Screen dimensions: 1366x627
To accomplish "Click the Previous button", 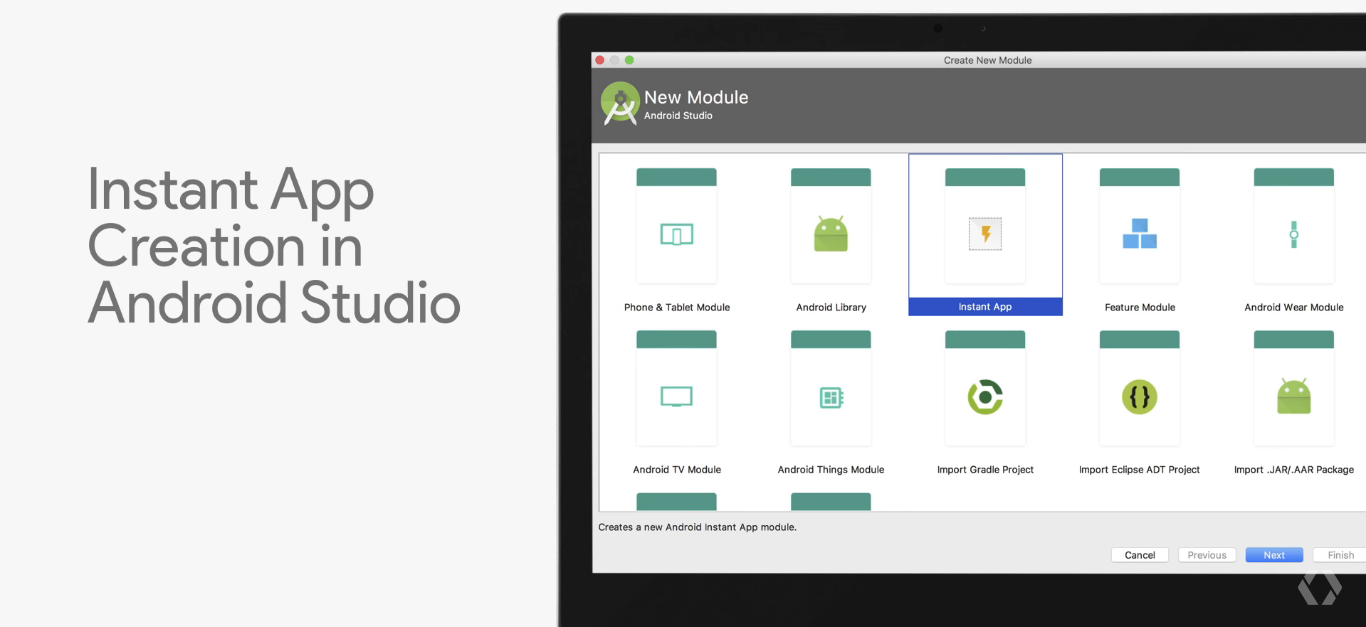I will [x=1207, y=555].
